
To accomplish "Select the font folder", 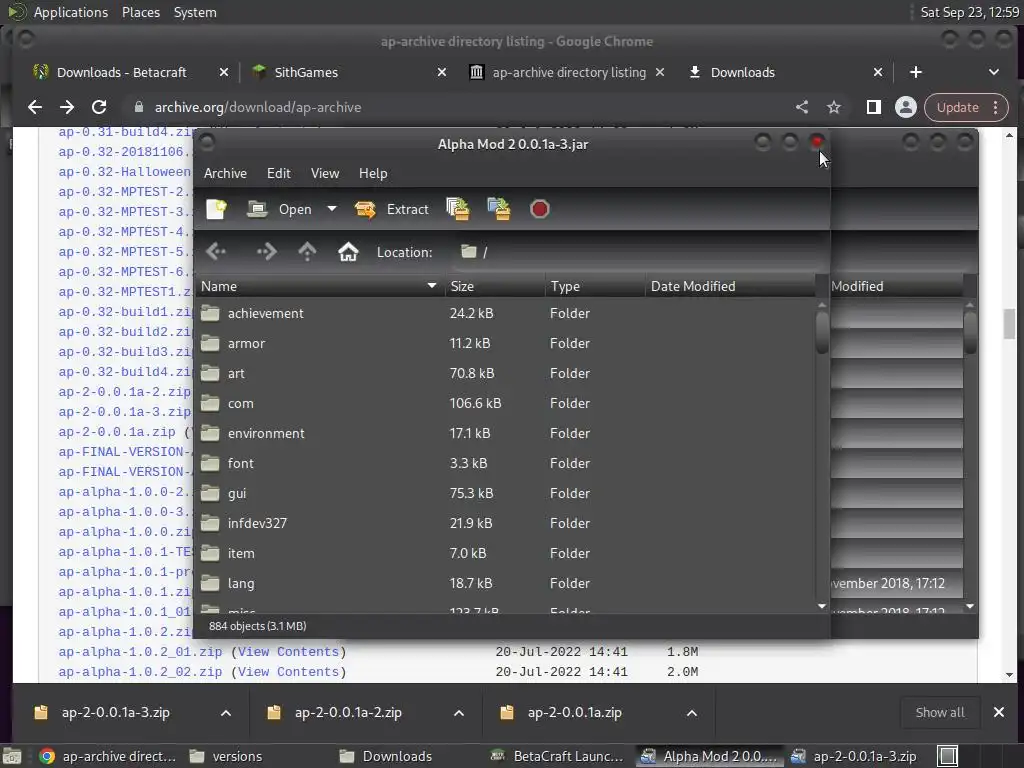I will (x=505, y=464).
